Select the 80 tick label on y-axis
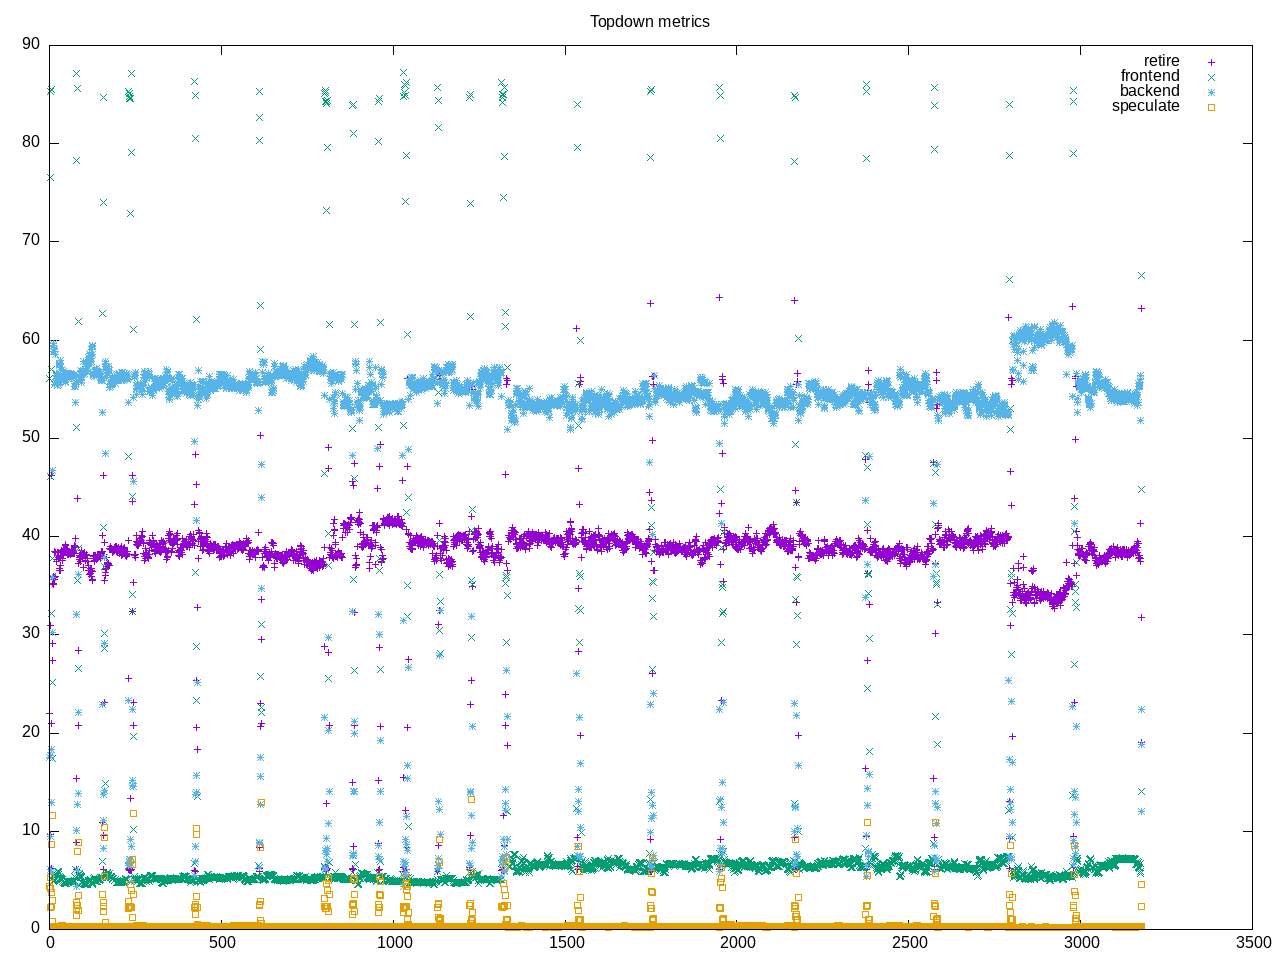 (31, 142)
